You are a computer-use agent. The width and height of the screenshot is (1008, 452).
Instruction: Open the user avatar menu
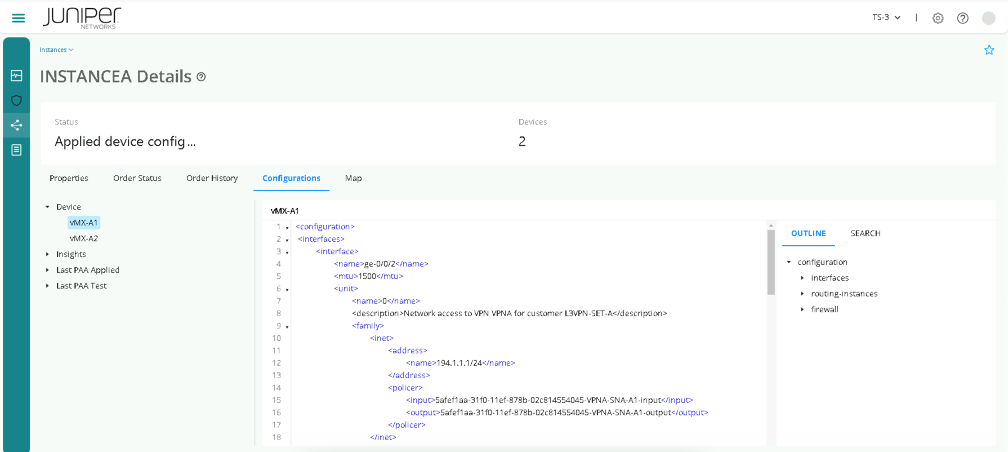(x=989, y=18)
